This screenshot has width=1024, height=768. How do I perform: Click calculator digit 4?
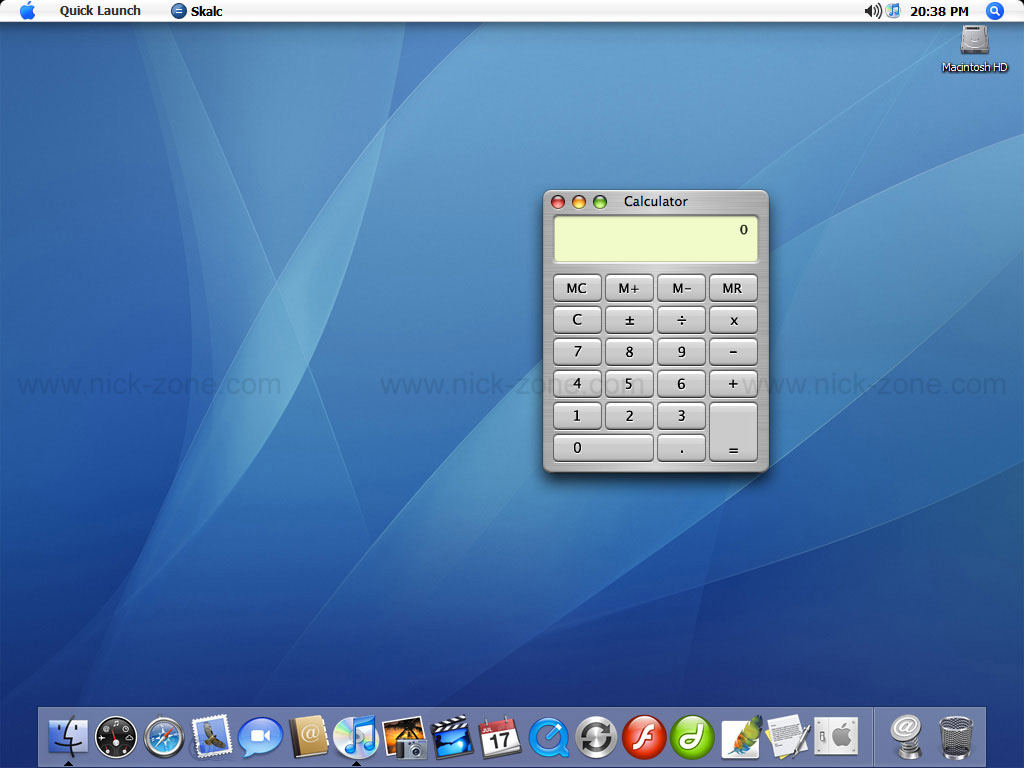click(577, 384)
